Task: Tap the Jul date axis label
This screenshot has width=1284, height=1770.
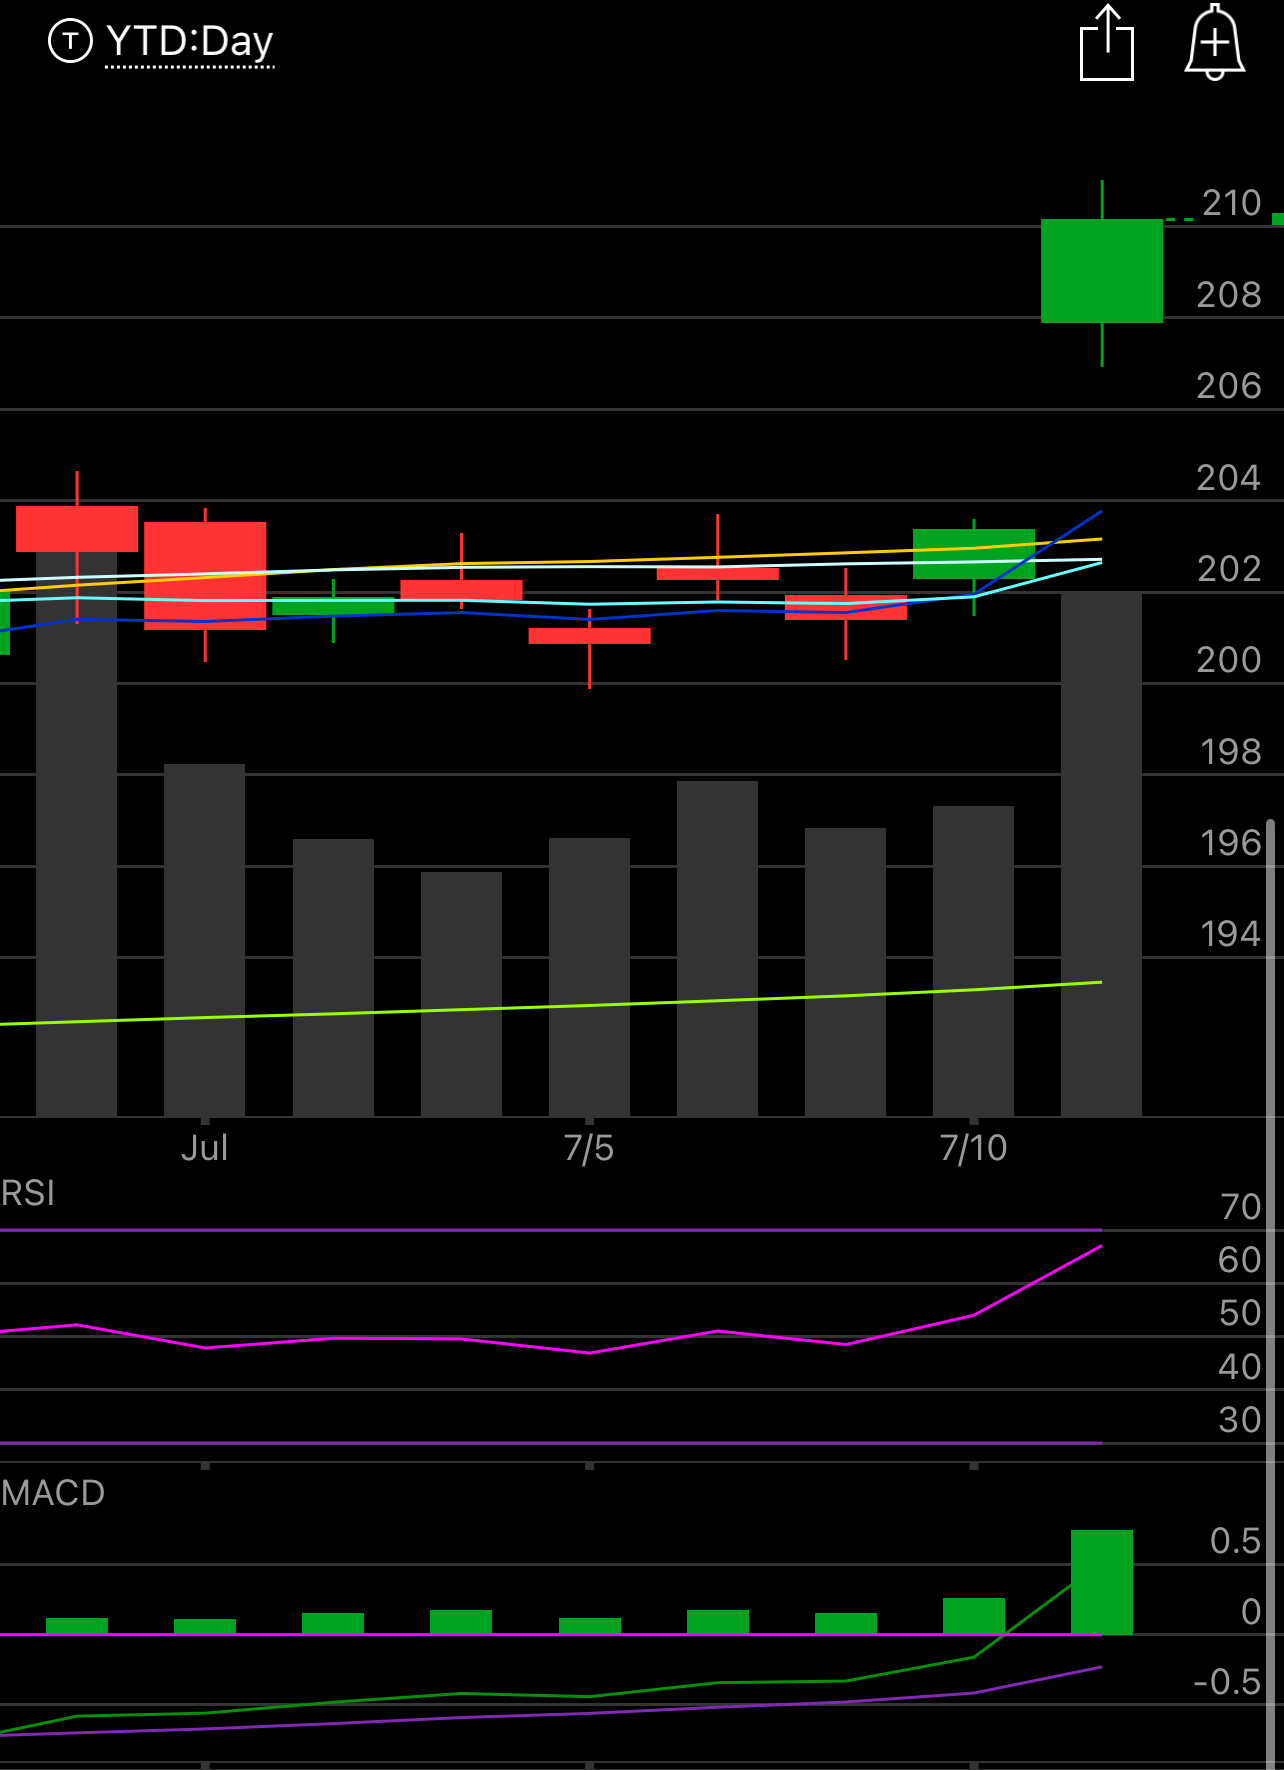Action: [x=205, y=1148]
